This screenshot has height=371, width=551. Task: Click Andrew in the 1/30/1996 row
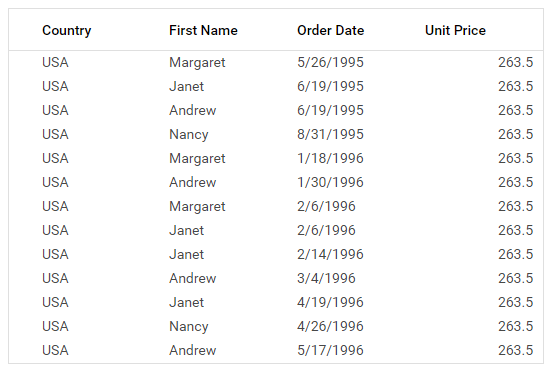click(x=193, y=182)
